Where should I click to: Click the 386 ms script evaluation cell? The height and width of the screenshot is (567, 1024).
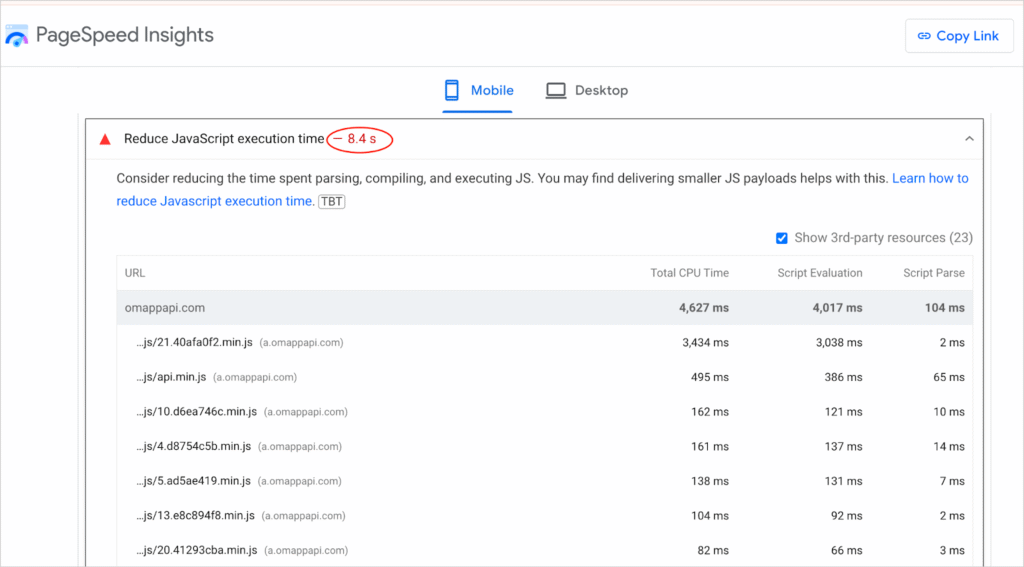tap(843, 377)
